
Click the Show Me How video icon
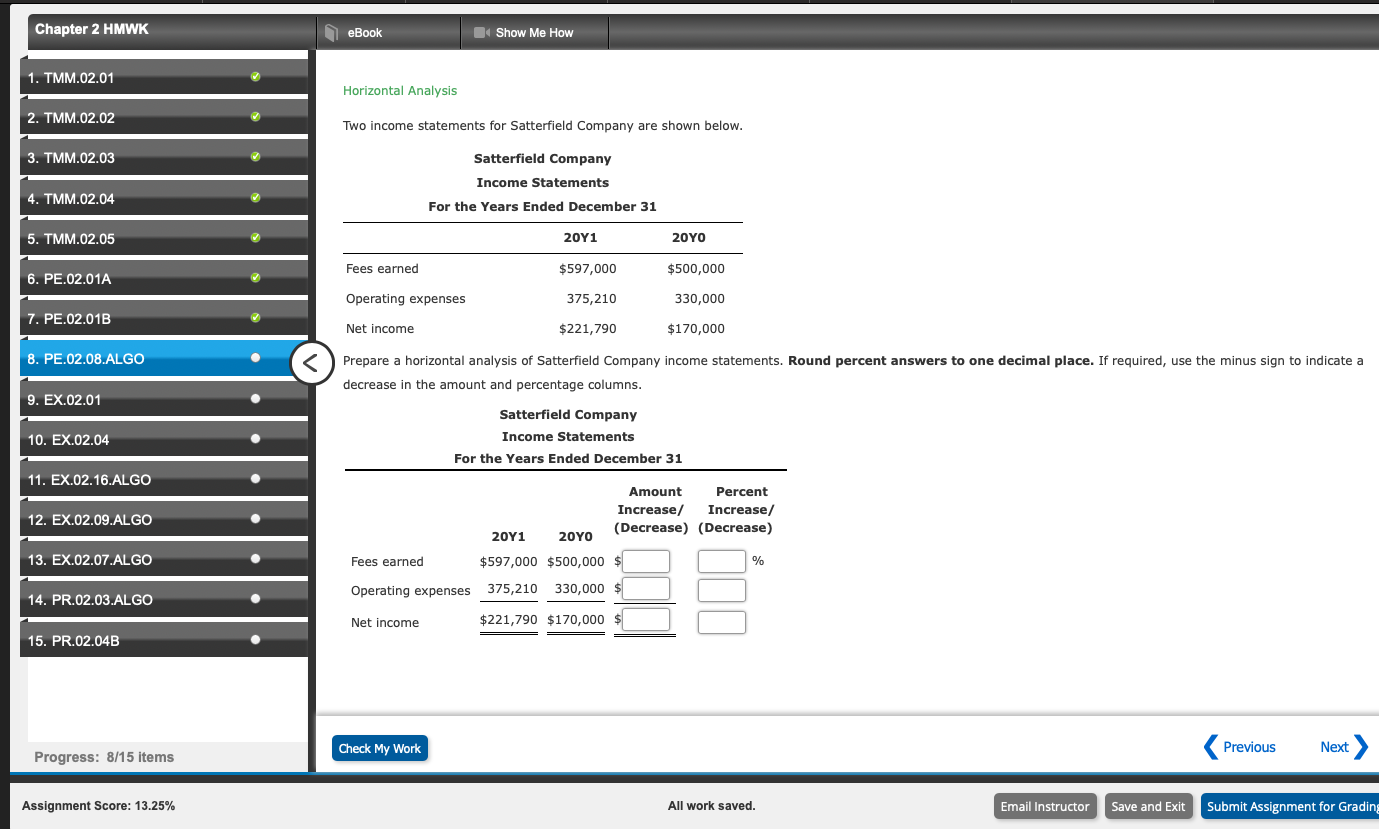point(480,33)
